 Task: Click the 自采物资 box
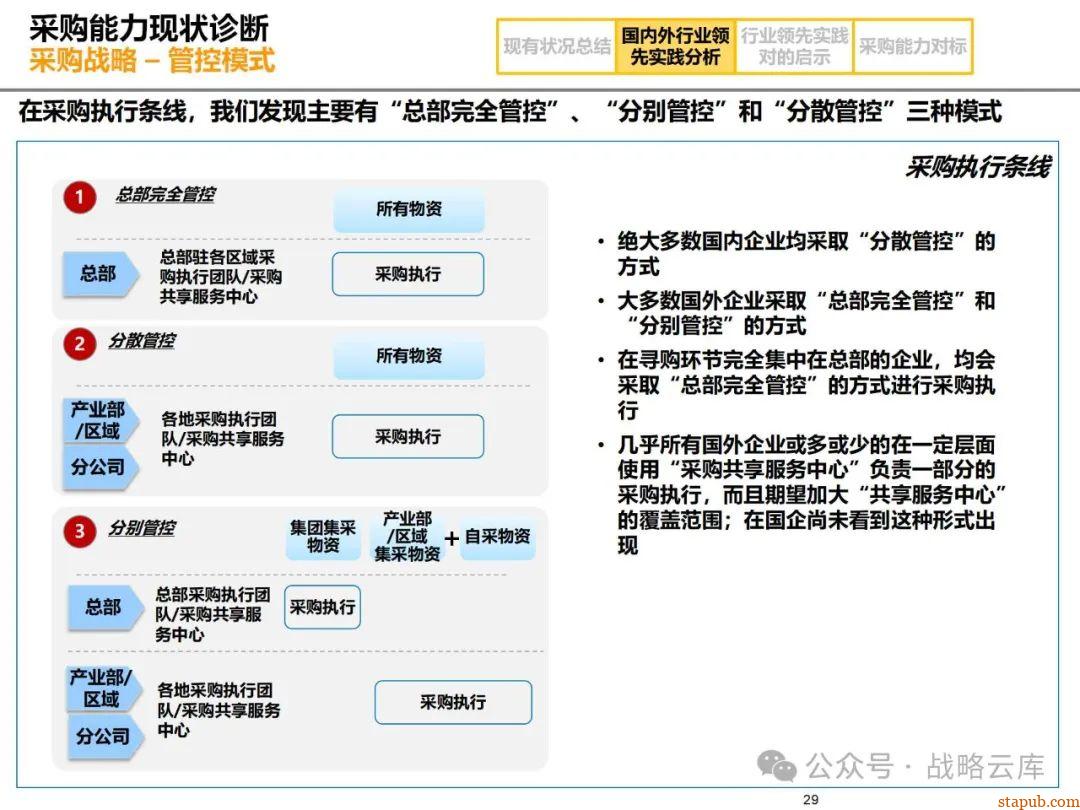click(x=497, y=537)
